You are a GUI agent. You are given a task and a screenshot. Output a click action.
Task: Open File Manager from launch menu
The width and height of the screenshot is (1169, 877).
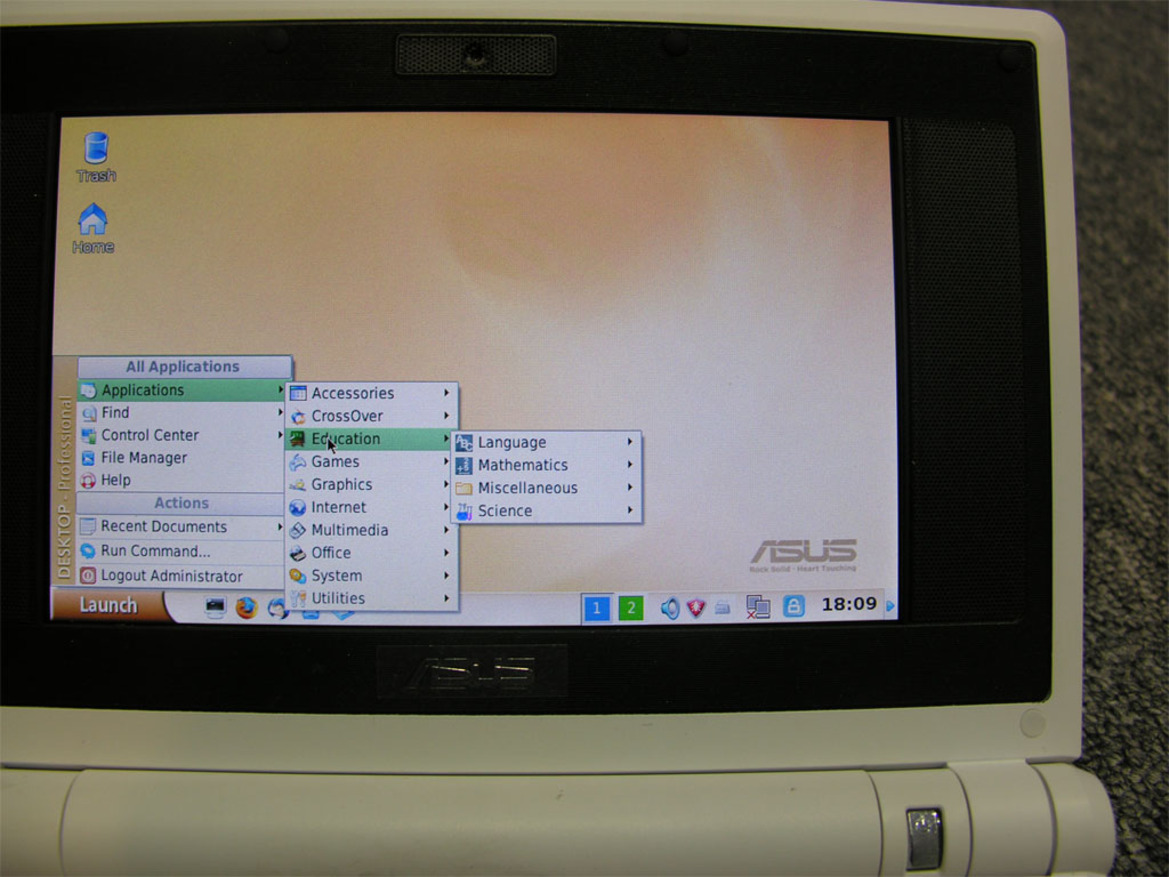point(182,457)
